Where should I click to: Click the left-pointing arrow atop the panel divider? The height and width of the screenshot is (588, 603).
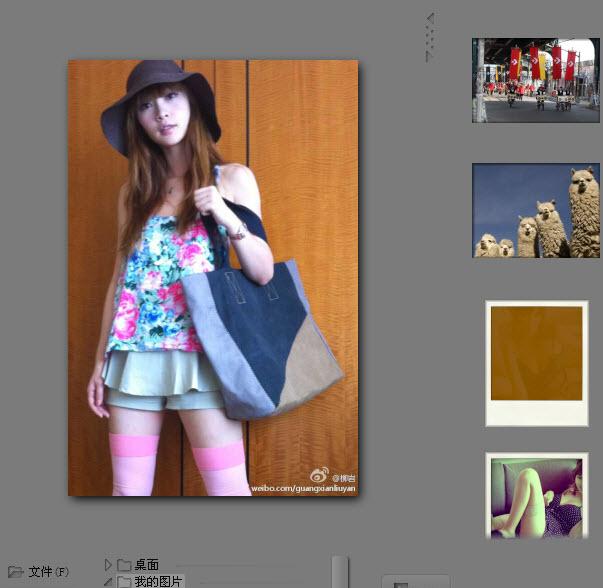pyautogui.click(x=430, y=17)
